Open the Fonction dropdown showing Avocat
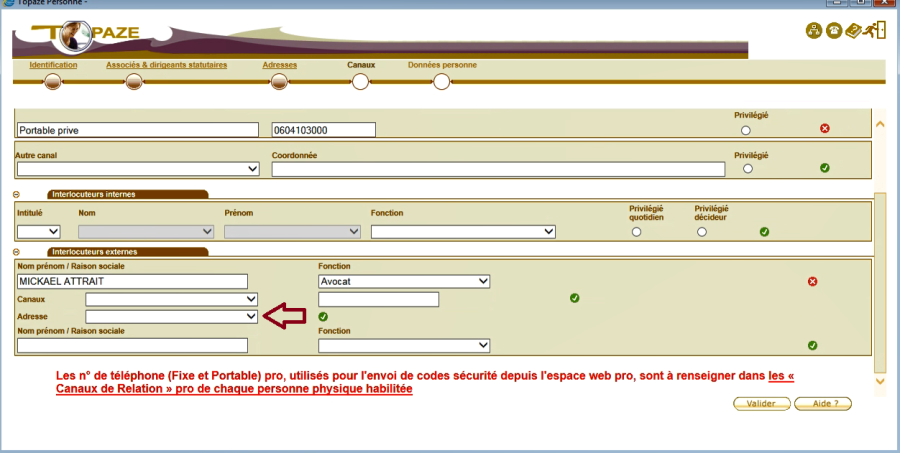900x453 pixels. (403, 282)
